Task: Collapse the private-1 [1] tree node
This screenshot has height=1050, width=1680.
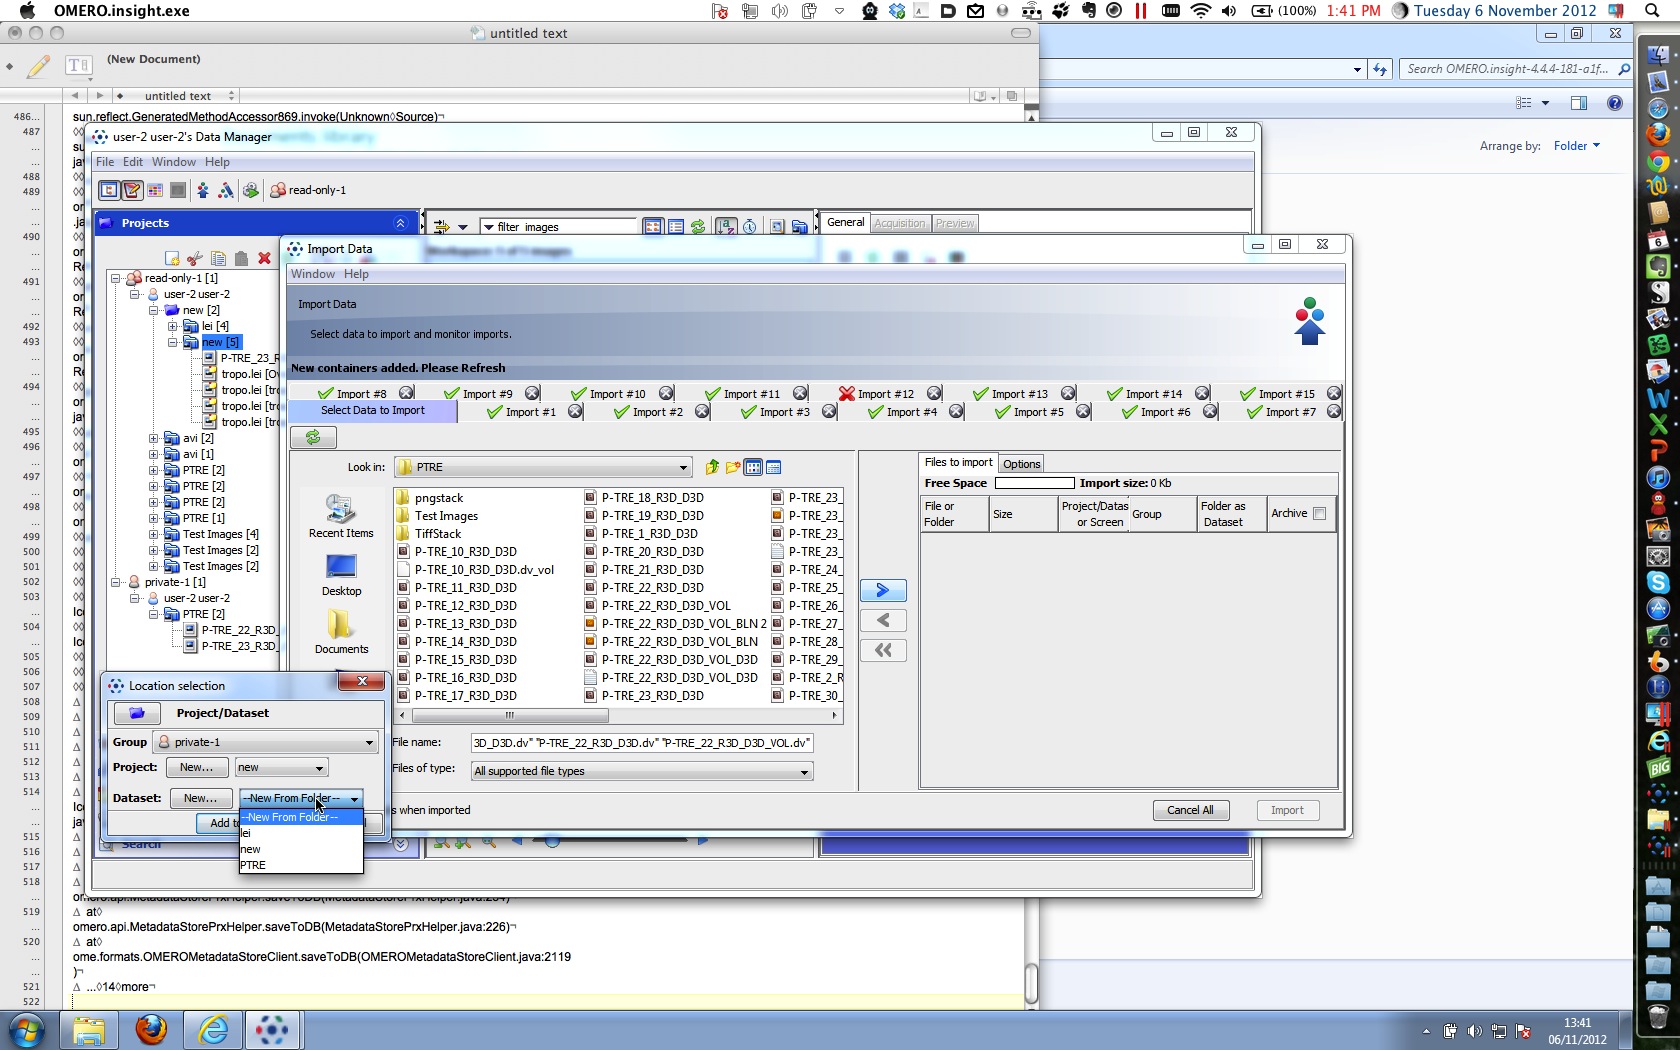Action: point(116,582)
